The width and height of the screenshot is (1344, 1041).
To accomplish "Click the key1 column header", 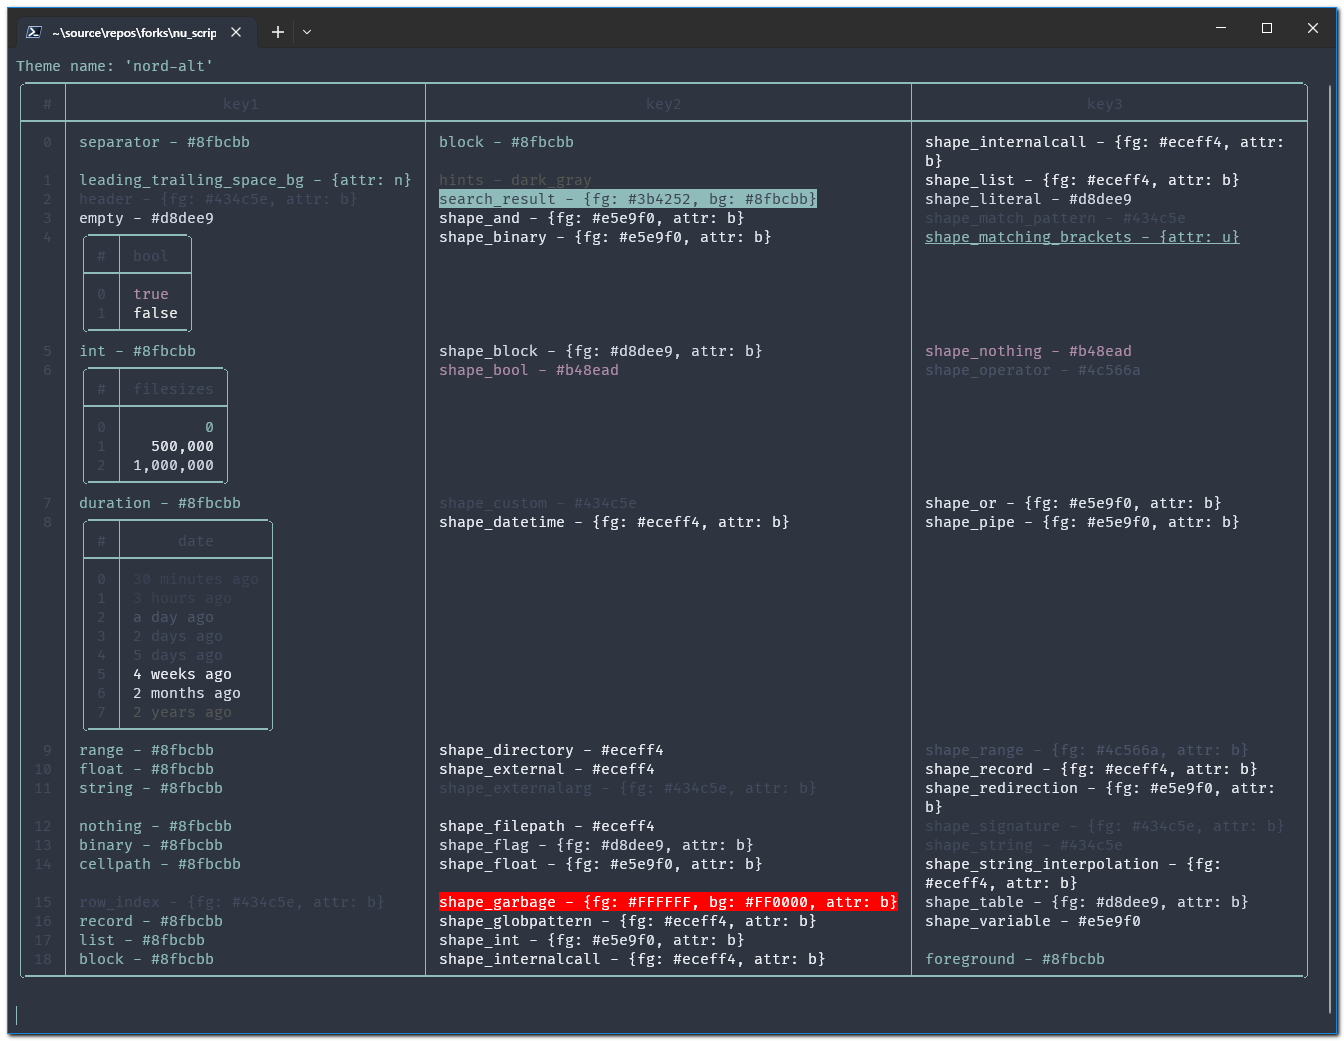I will click(241, 104).
